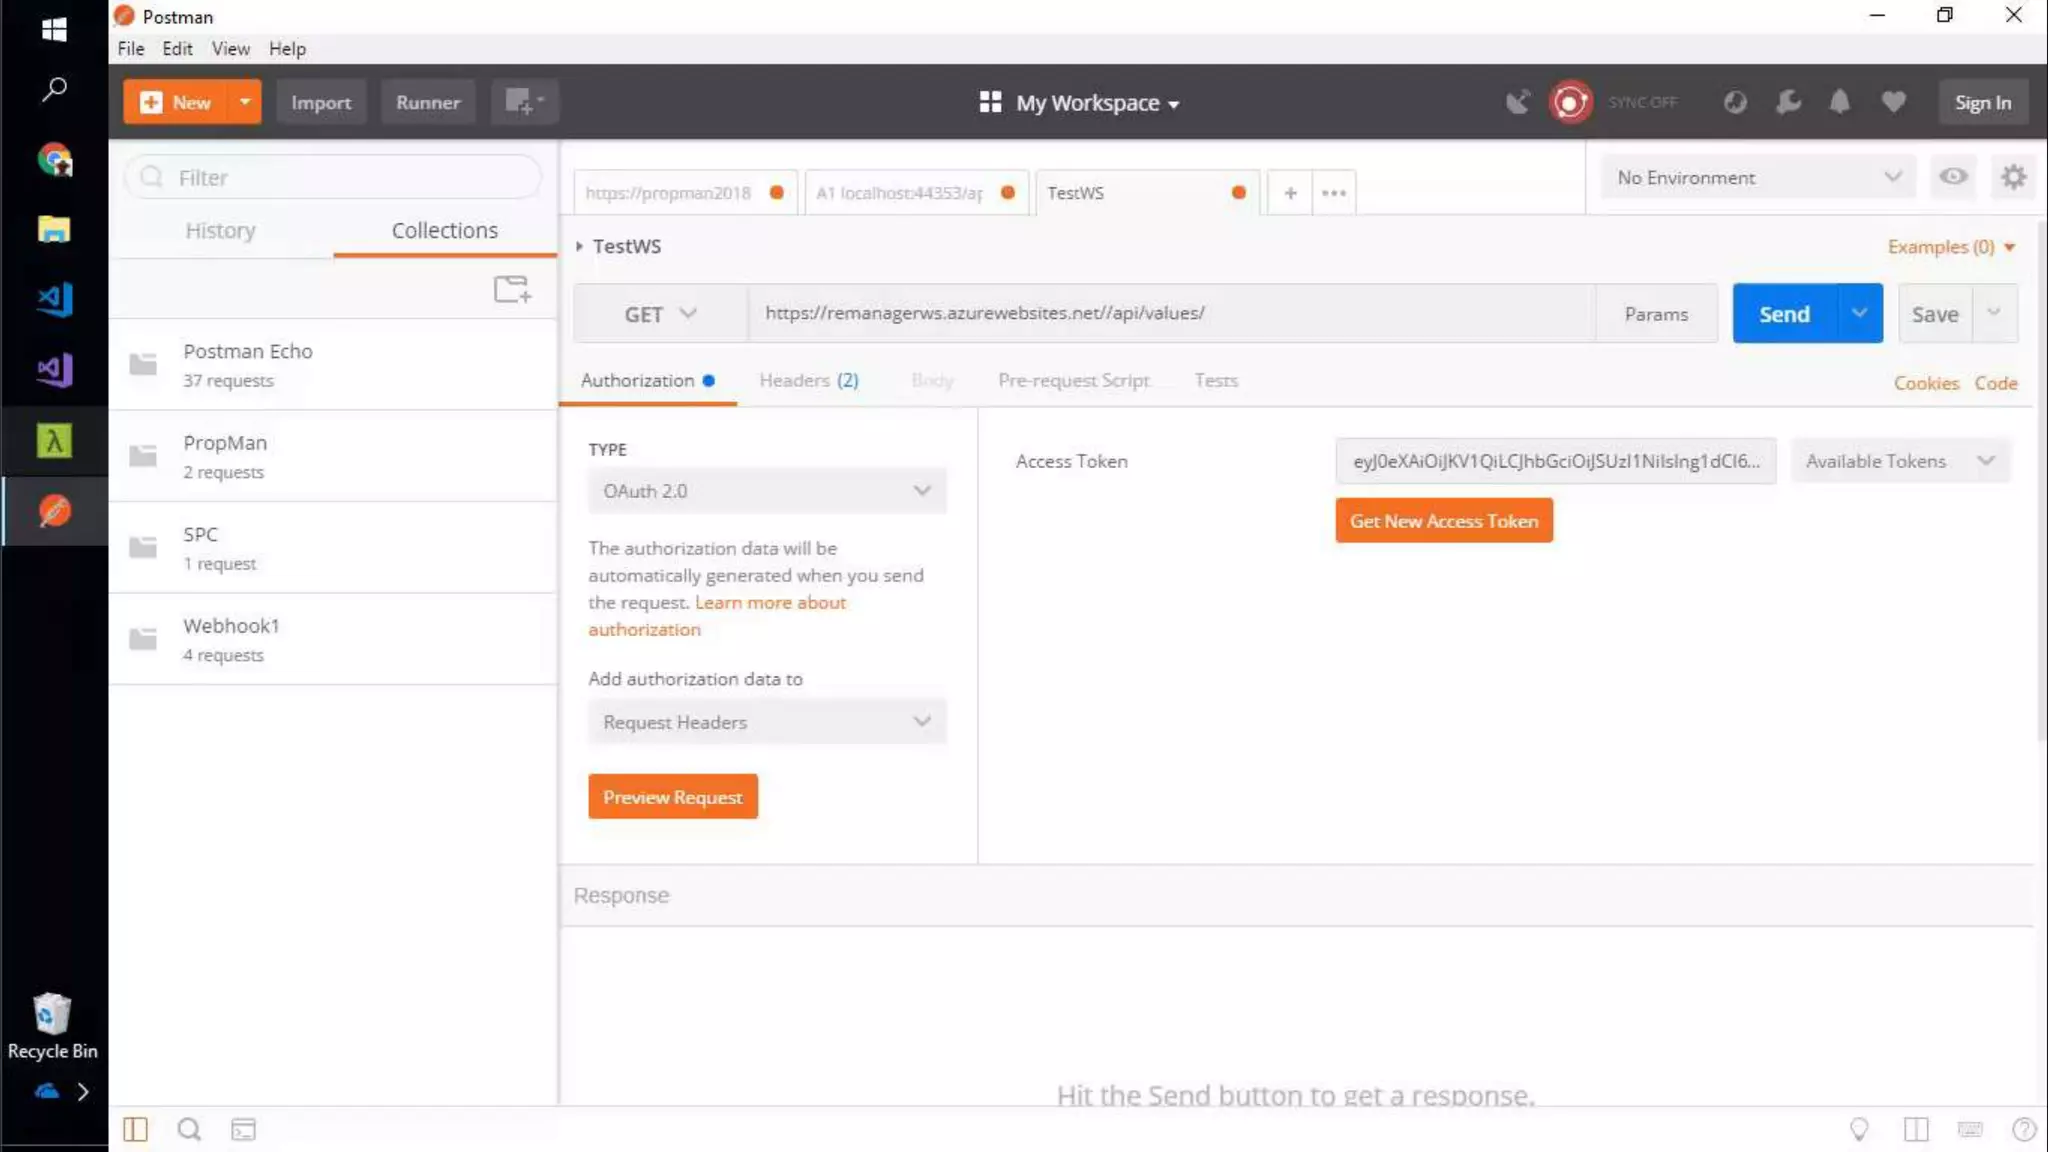Open the wrench settings icon
This screenshot has height=1152, width=2048.
(1788, 102)
